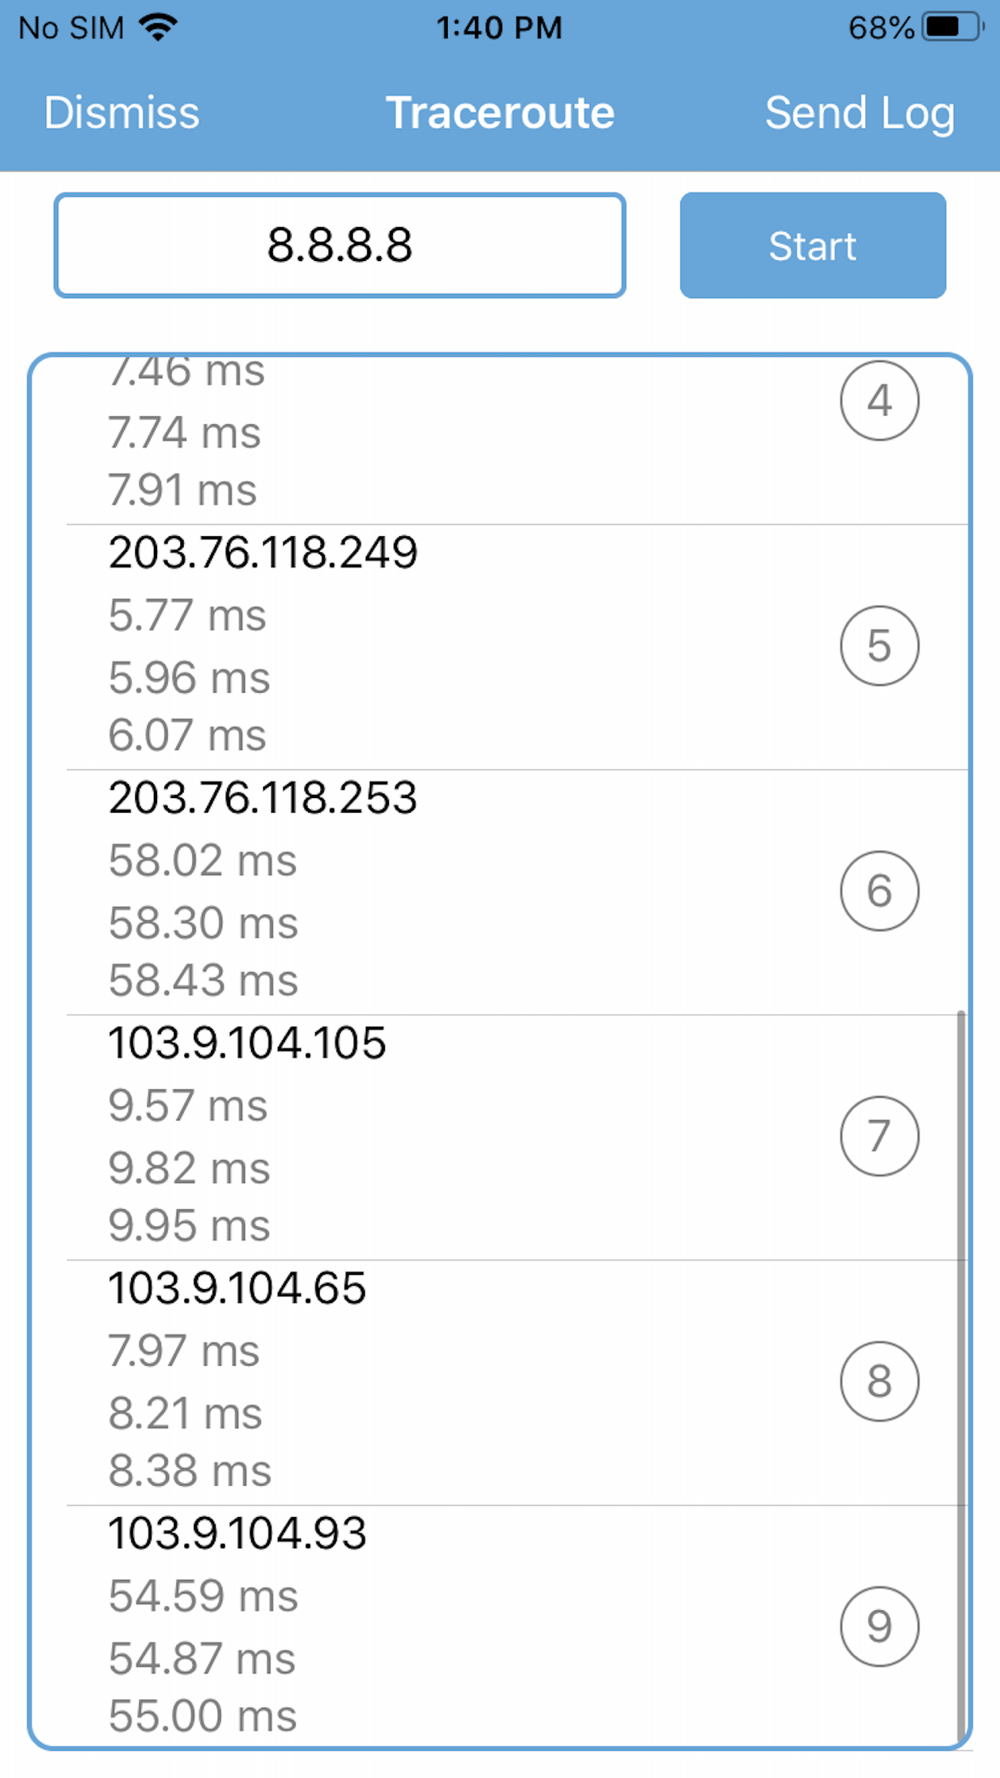
Task: Select hop address 103.9.104.105
Action: [247, 1042]
